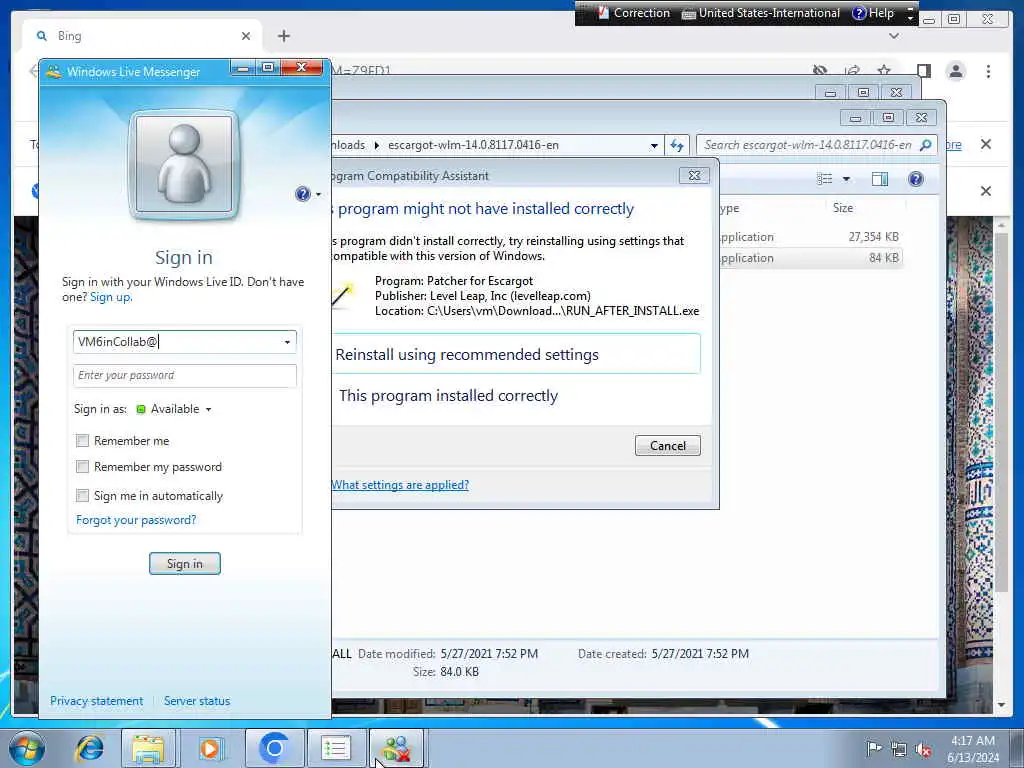Open What settings are applied link

pyautogui.click(x=400, y=485)
